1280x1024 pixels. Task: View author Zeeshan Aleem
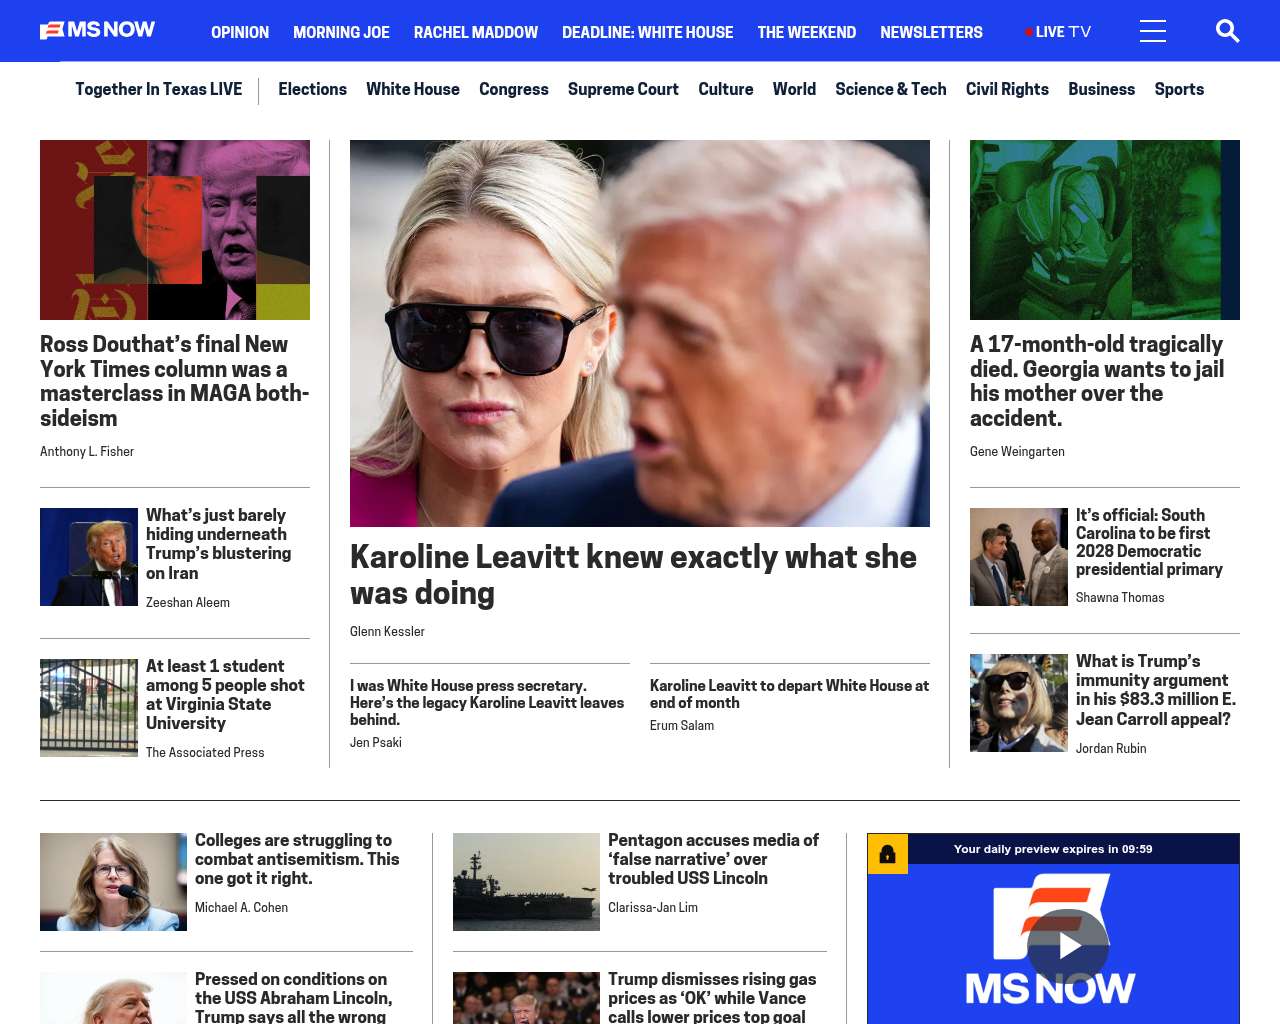[x=188, y=603]
